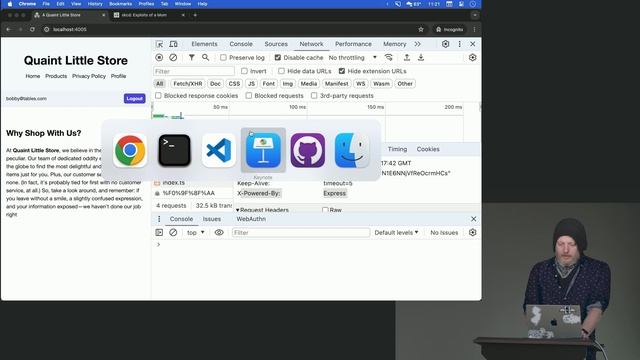The image size is (640, 360).
Task: Open the Privacy Policy link
Action: coord(89,76)
